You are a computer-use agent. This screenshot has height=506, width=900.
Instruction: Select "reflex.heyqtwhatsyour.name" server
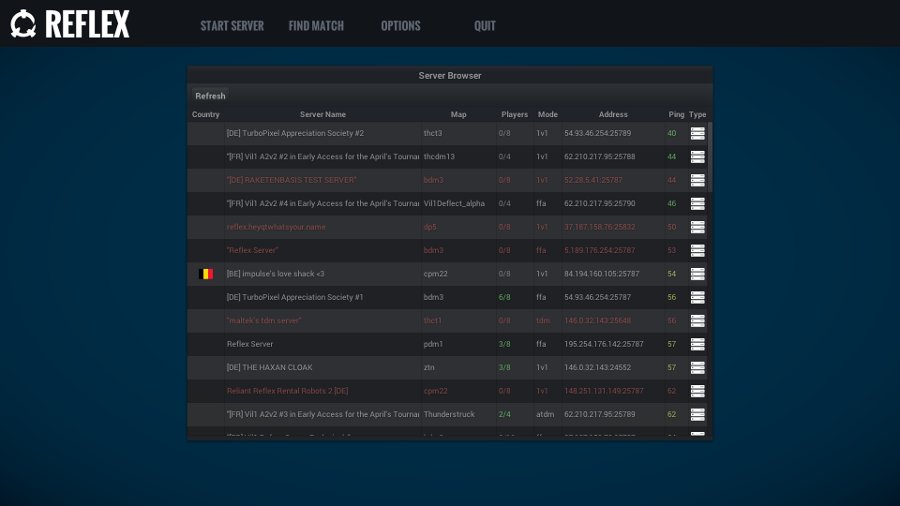coord(448,227)
